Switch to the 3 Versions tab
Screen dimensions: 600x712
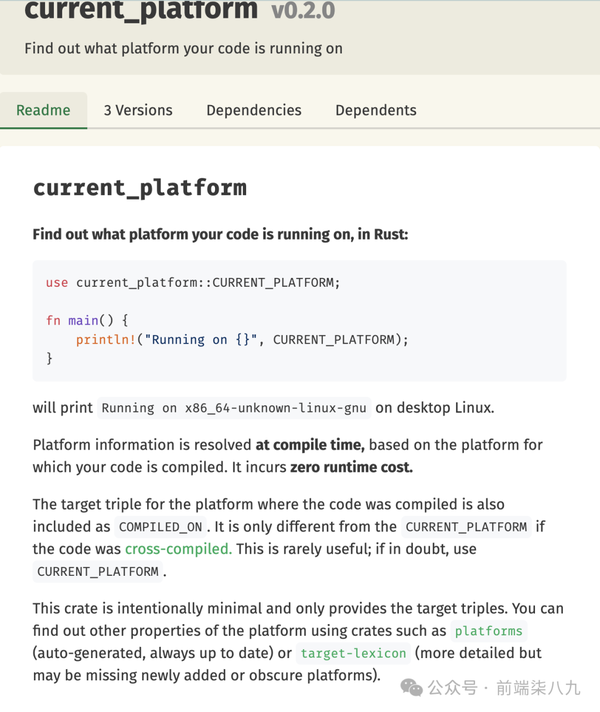point(138,110)
